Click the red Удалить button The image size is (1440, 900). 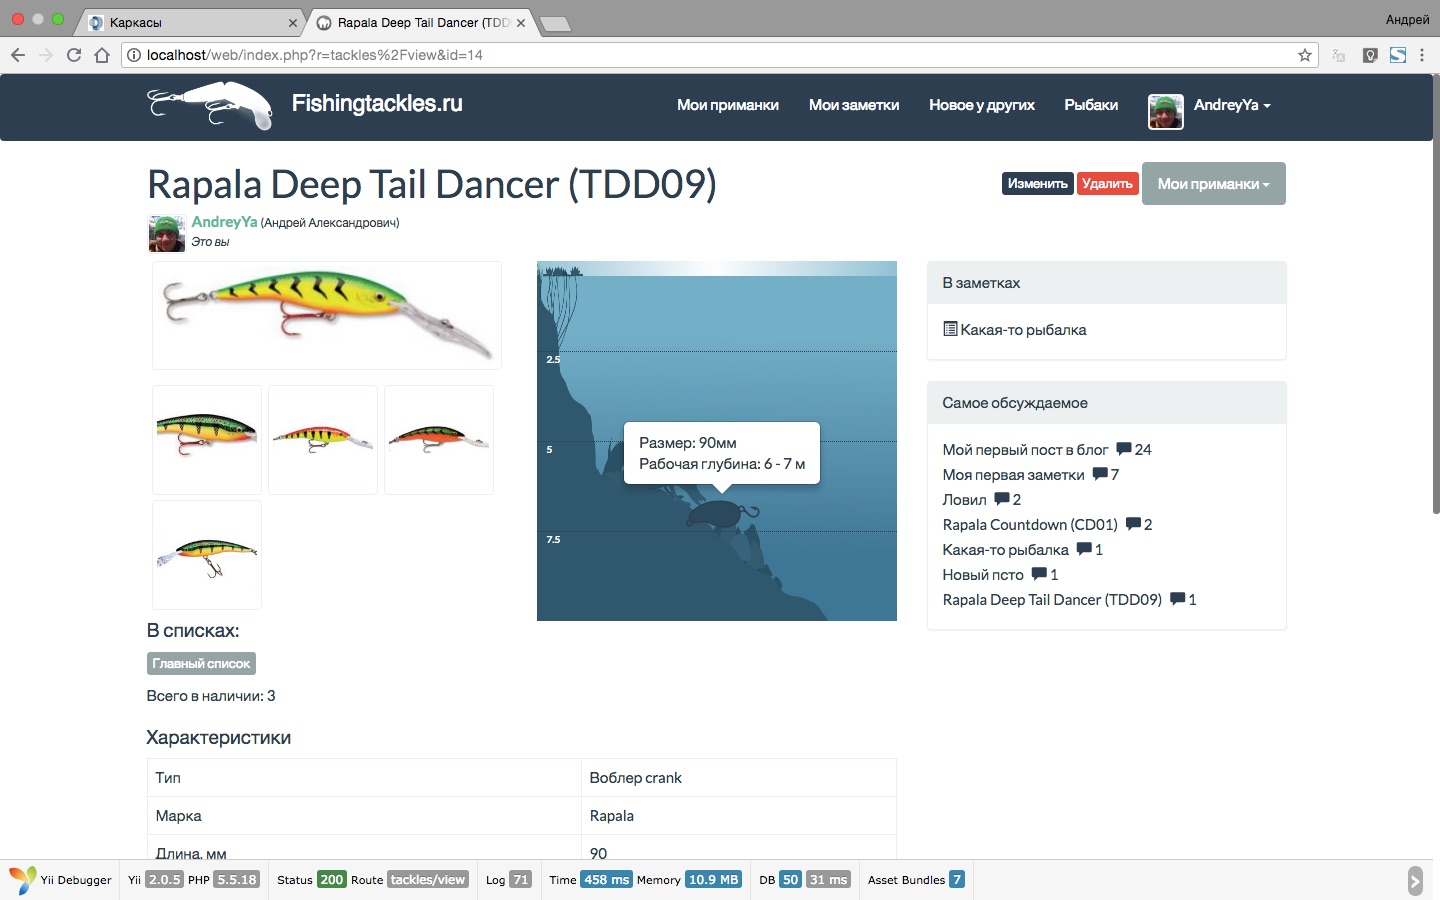pyautogui.click(x=1107, y=184)
